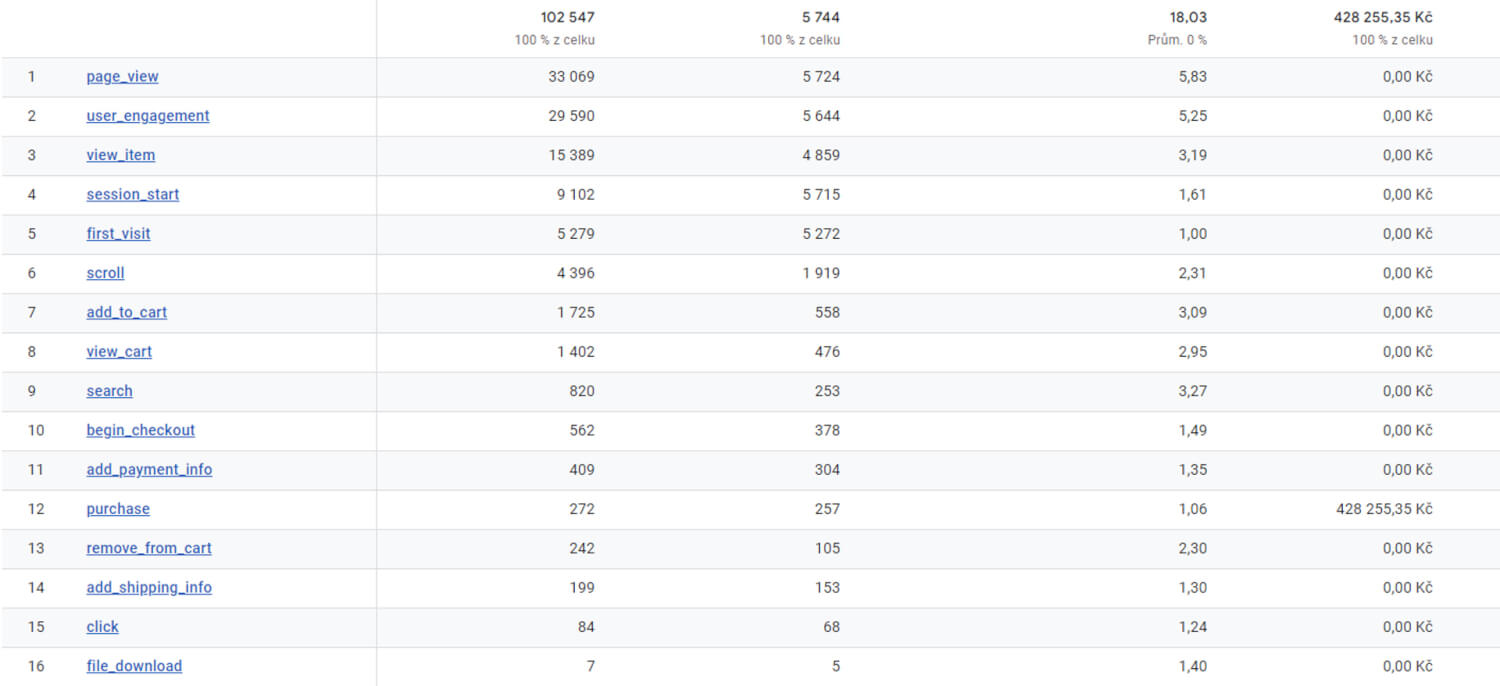Open the scroll event details
This screenshot has width=1500, height=686.
pos(105,272)
